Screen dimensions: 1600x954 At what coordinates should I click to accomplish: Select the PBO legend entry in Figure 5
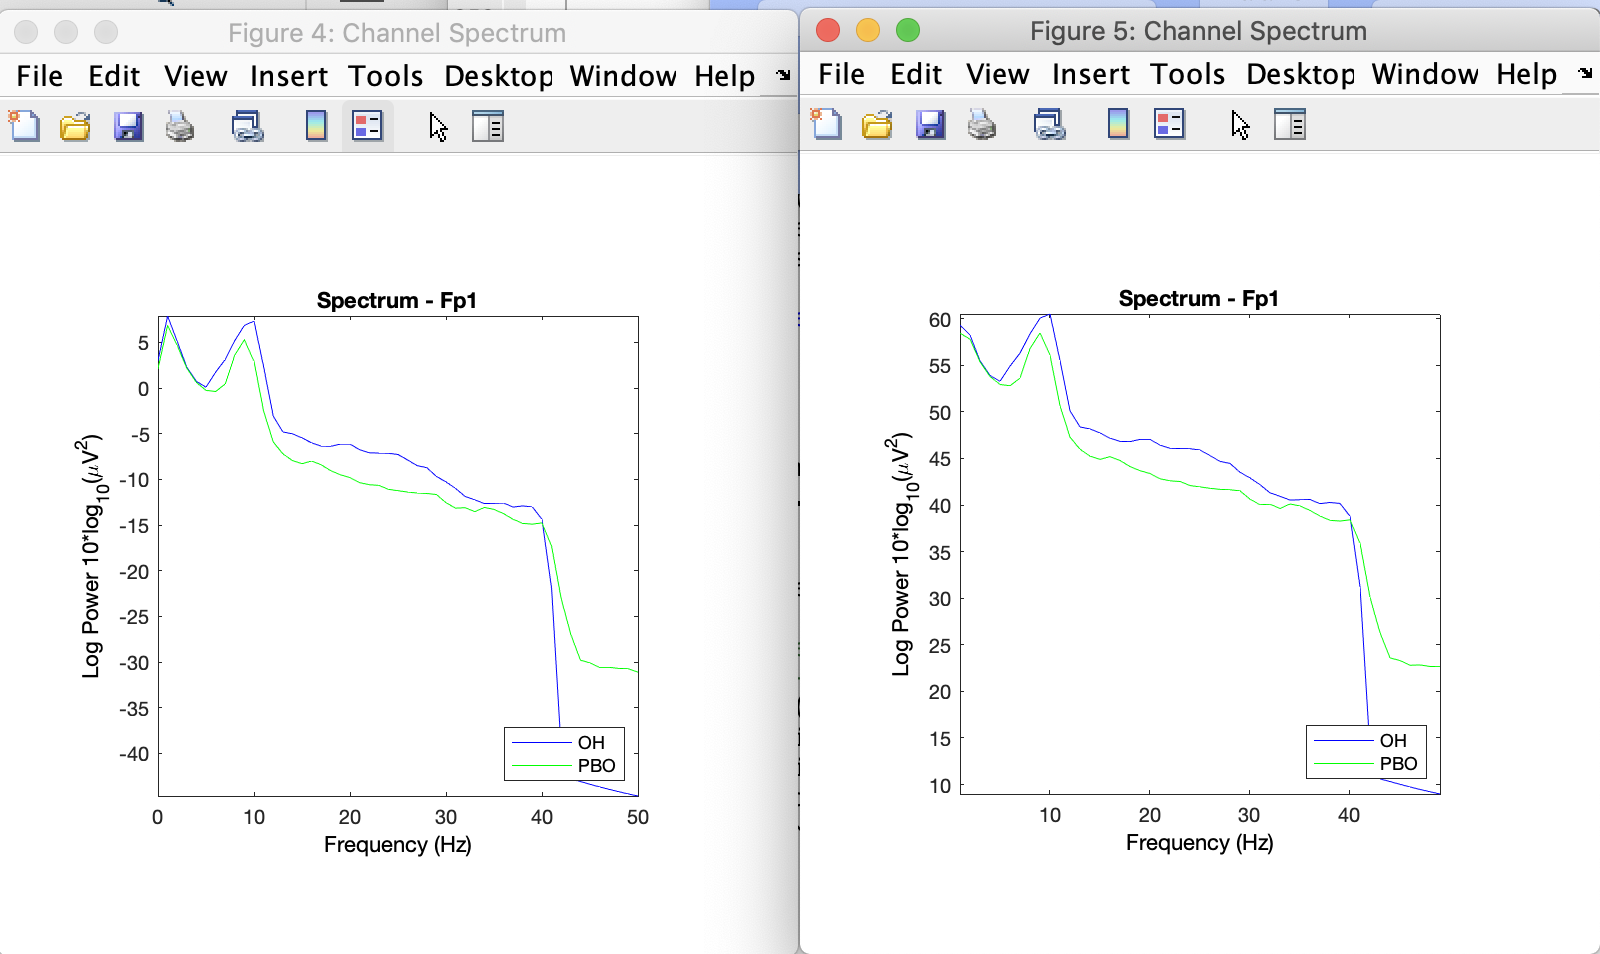click(1399, 763)
